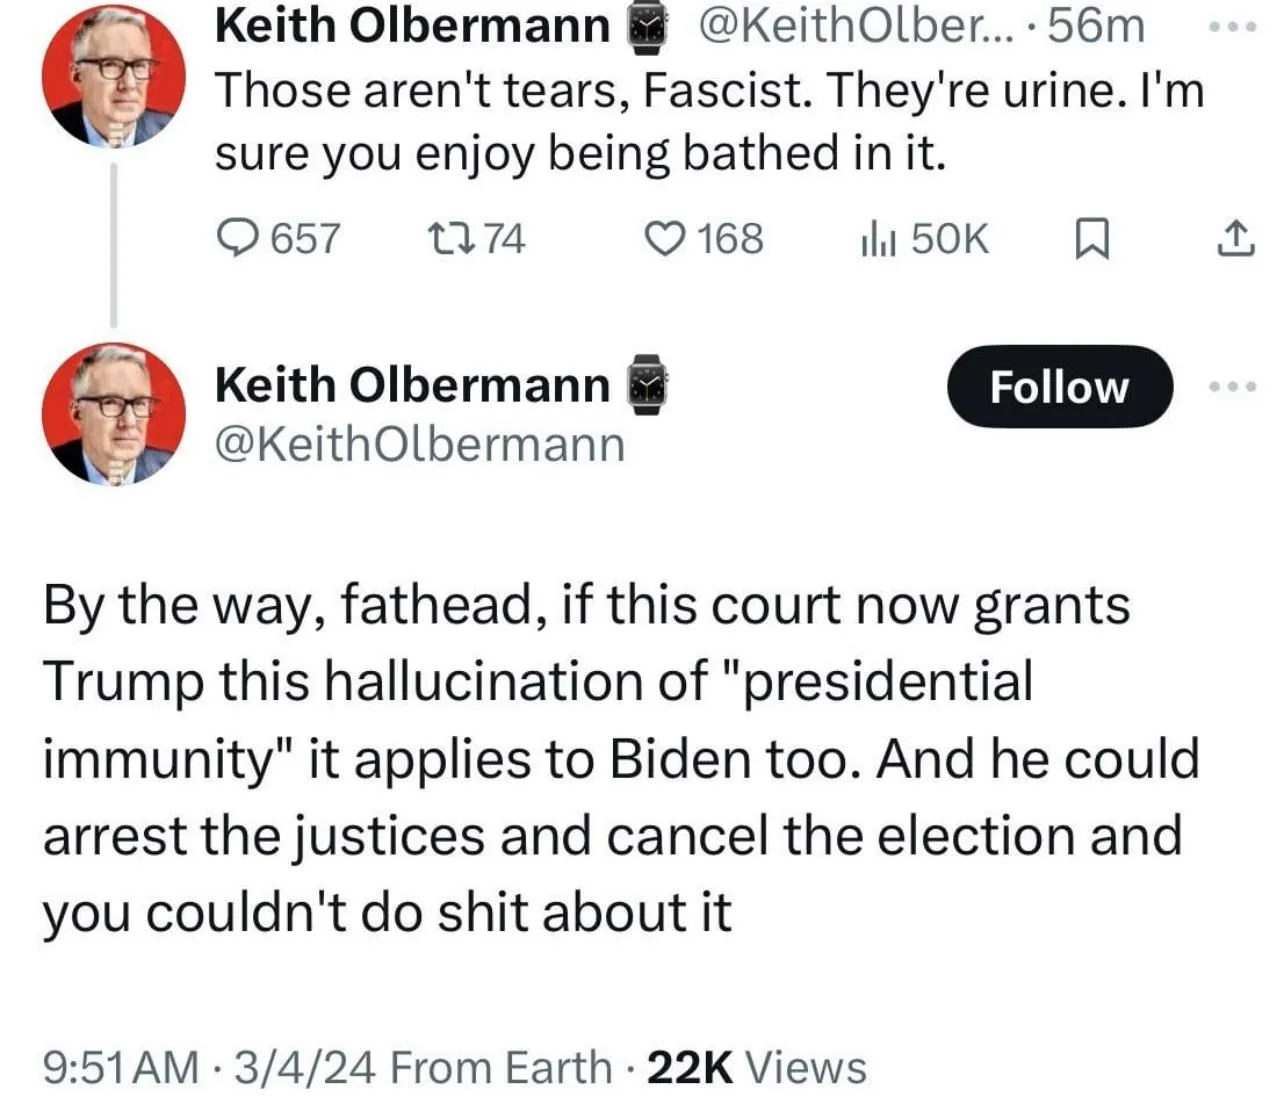Share the top tweet via share icon
Image resolution: width=1284 pixels, height=1107 pixels.
pyautogui.click(x=1235, y=239)
